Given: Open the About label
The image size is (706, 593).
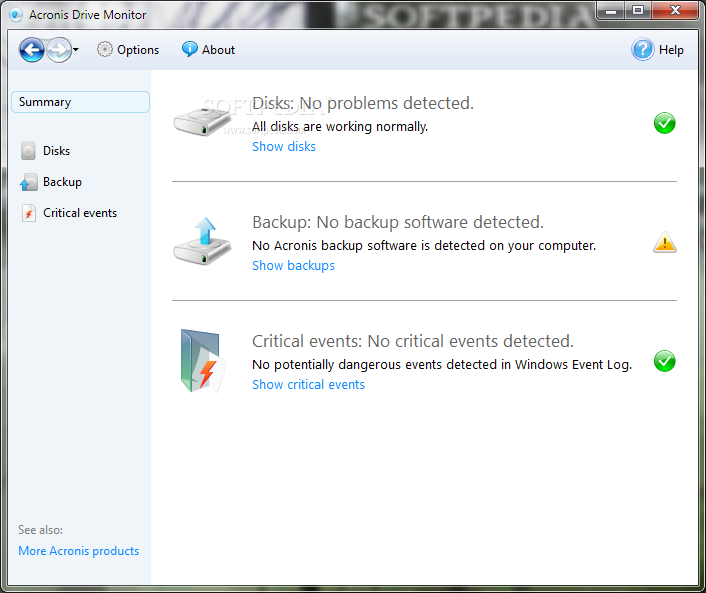Looking at the screenshot, I should coord(218,50).
